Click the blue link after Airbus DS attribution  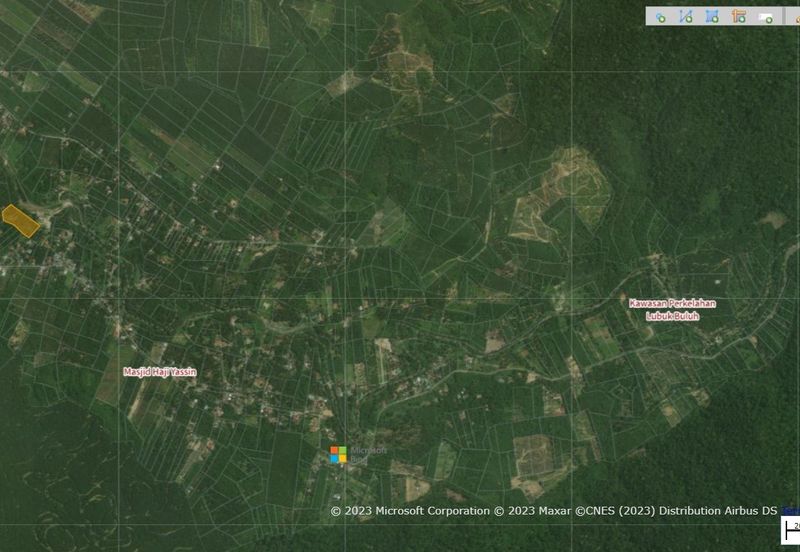(789, 511)
